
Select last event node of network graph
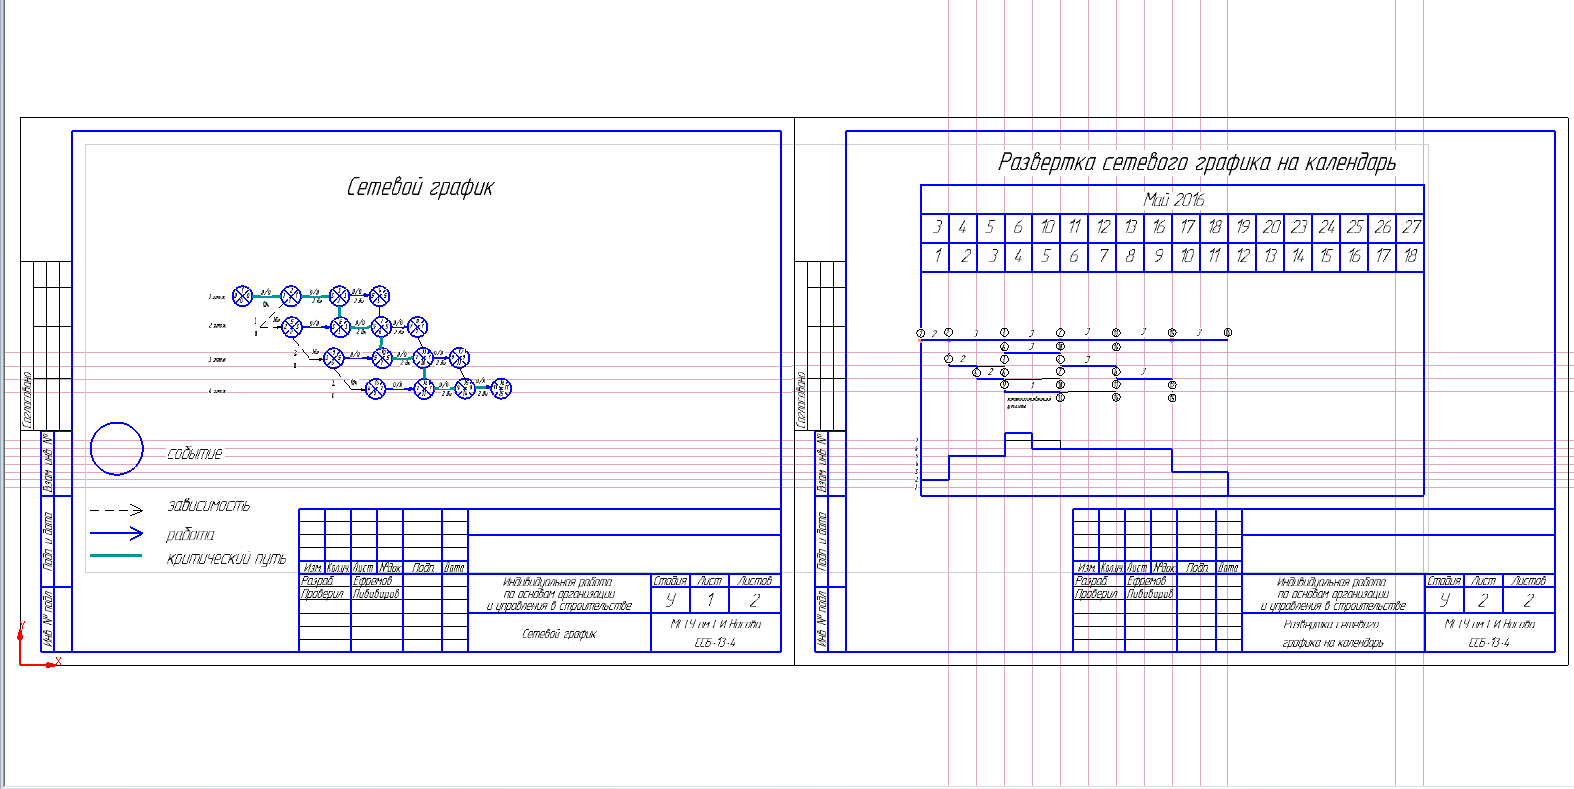[501, 388]
